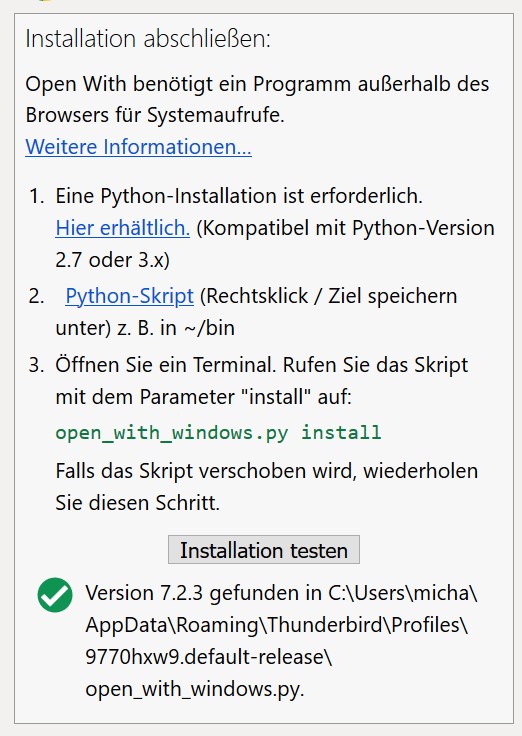Click the Open With benötigt ein Programm paragraph
The height and width of the screenshot is (736, 522).
257,99
